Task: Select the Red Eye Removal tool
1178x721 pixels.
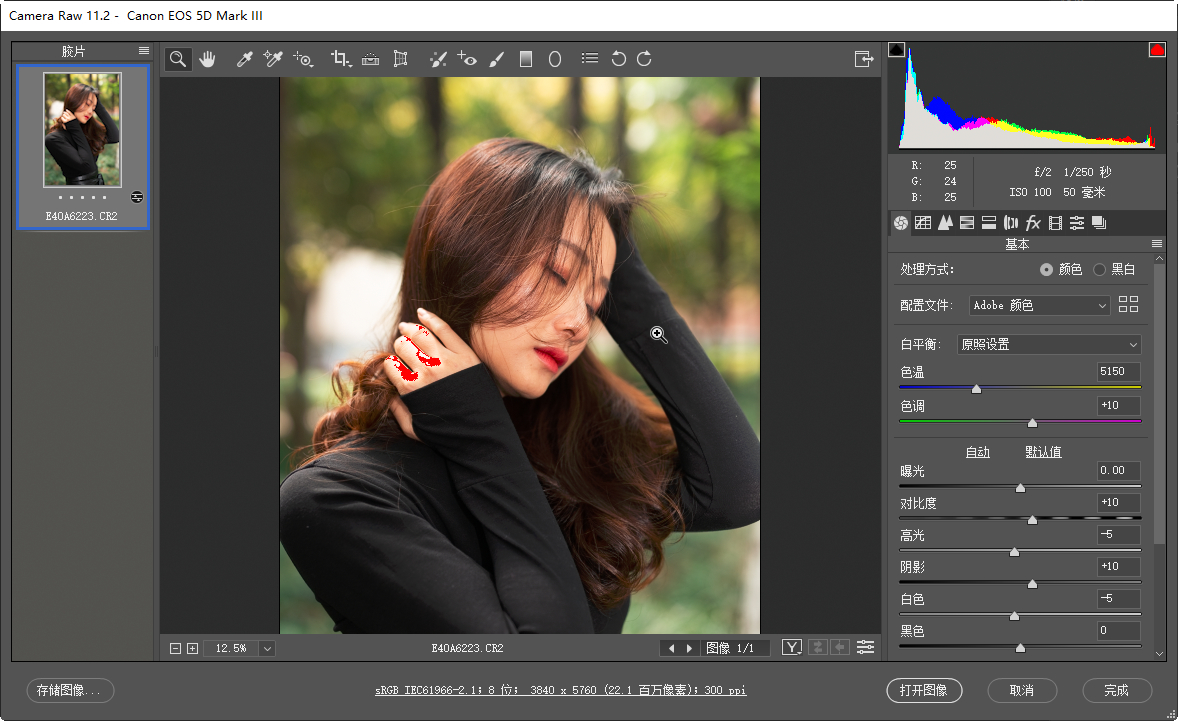Action: [x=467, y=59]
